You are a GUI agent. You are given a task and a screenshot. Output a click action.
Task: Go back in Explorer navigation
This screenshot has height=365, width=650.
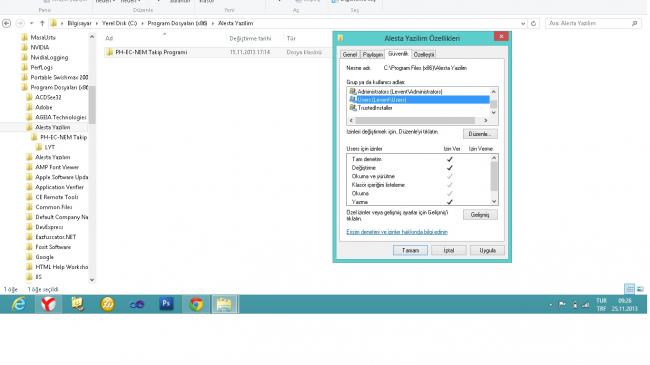coord(7,23)
